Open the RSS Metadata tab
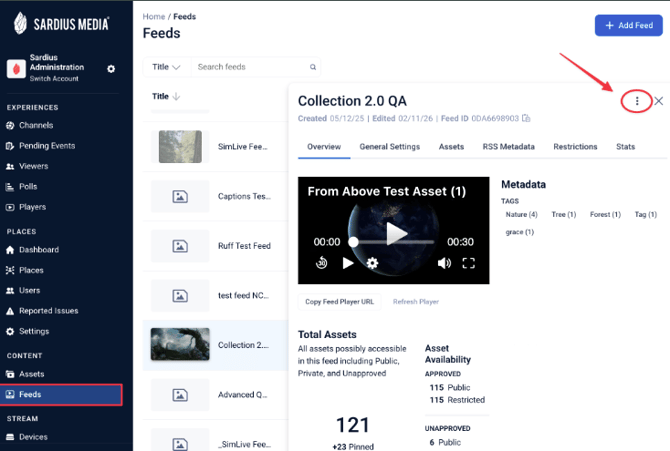670x451 pixels. (x=508, y=147)
